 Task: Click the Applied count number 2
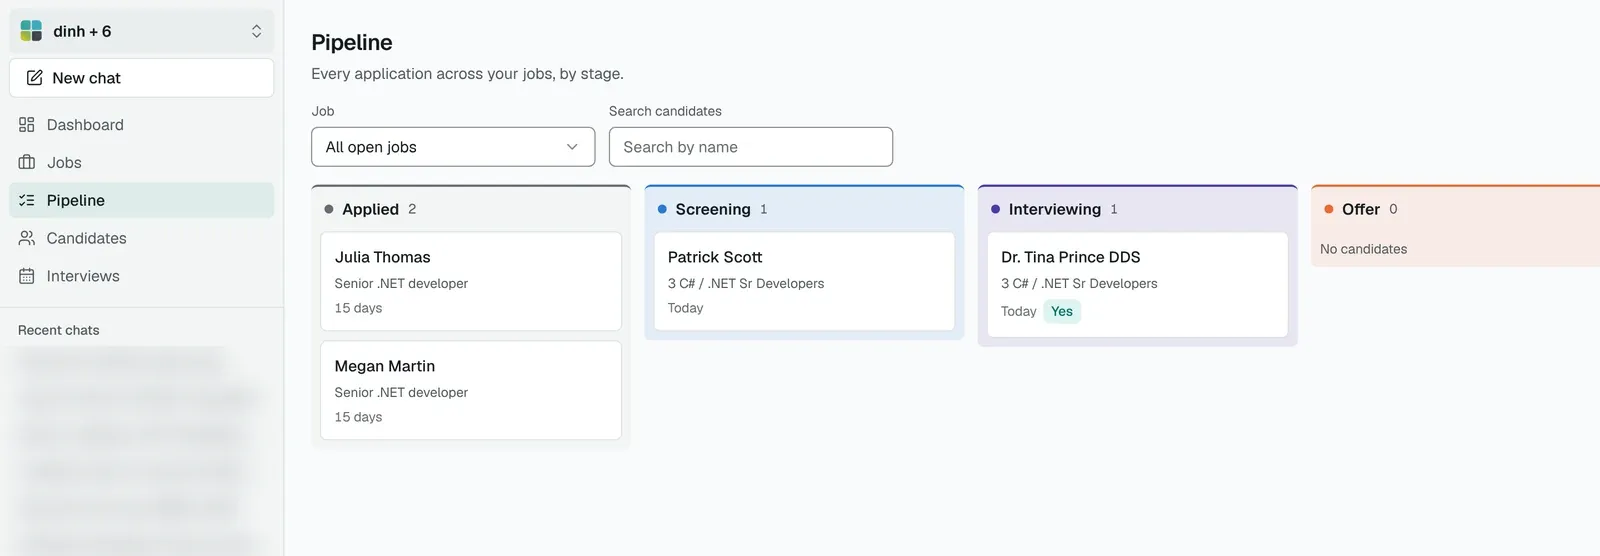(412, 209)
